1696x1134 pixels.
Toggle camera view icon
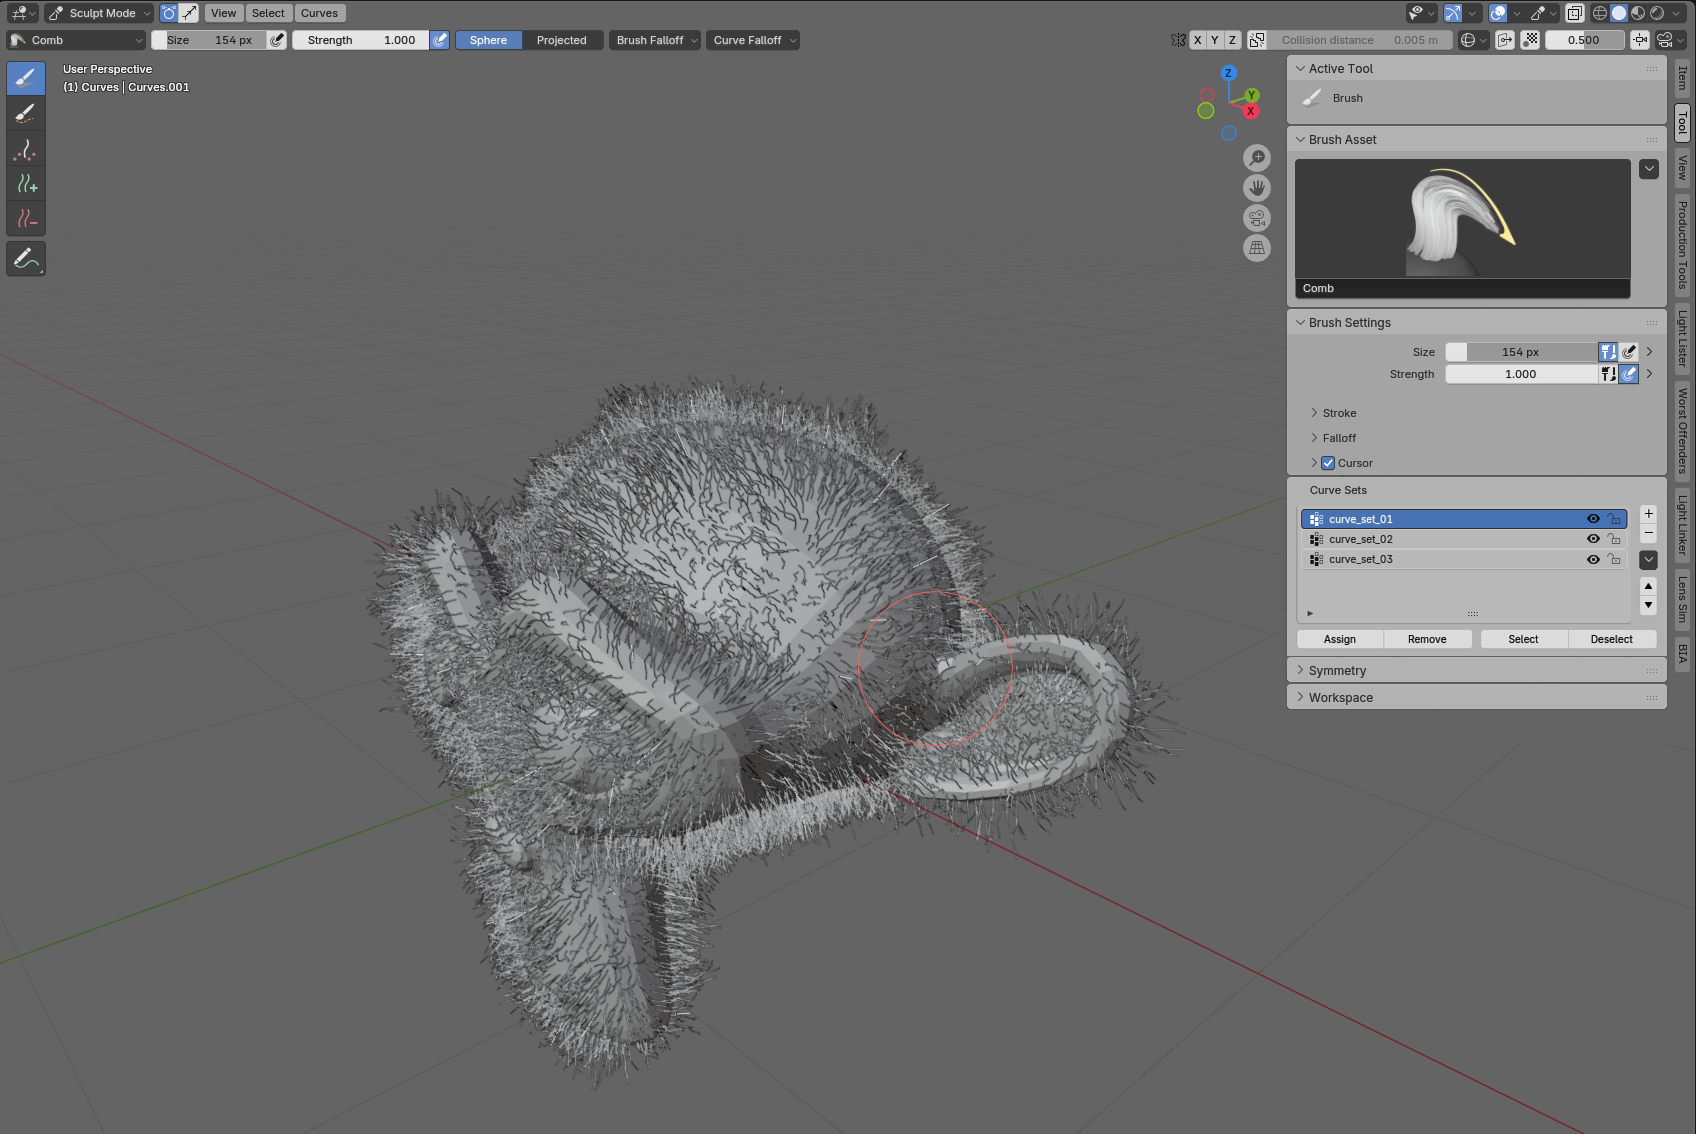coord(1257,218)
